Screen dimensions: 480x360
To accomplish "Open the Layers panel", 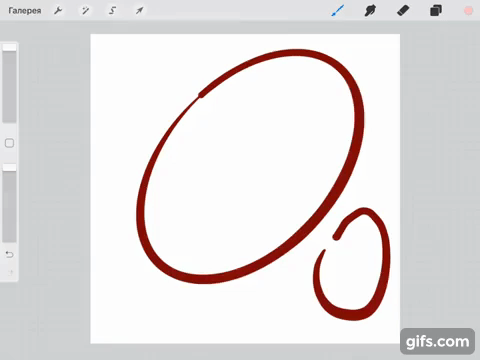I will point(436,11).
